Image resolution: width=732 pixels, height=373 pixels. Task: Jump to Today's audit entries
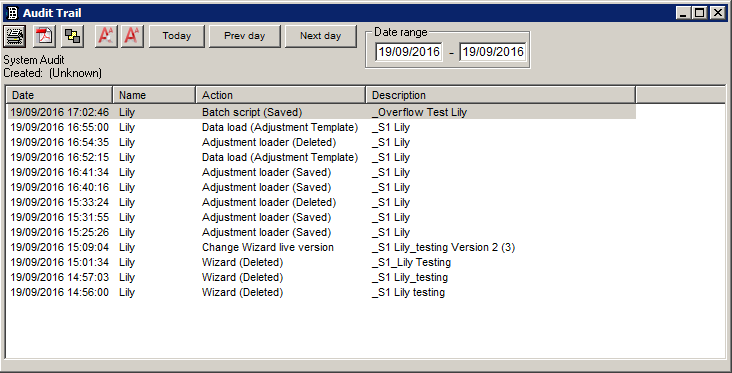(176, 36)
